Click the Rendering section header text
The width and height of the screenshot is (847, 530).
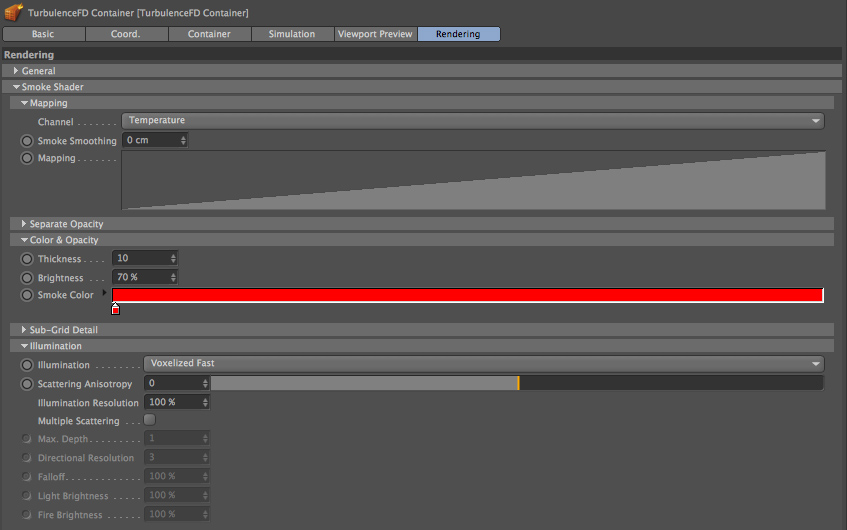pos(29,55)
